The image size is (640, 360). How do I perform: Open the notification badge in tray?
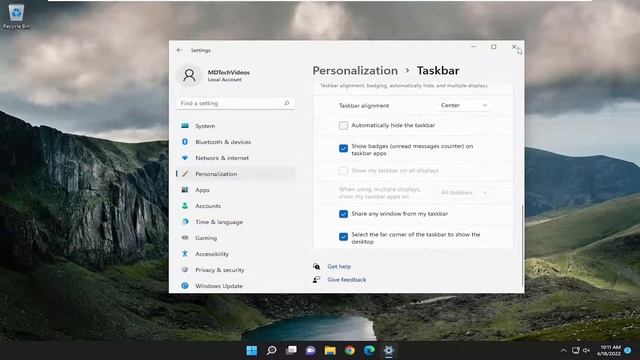pyautogui.click(x=628, y=350)
